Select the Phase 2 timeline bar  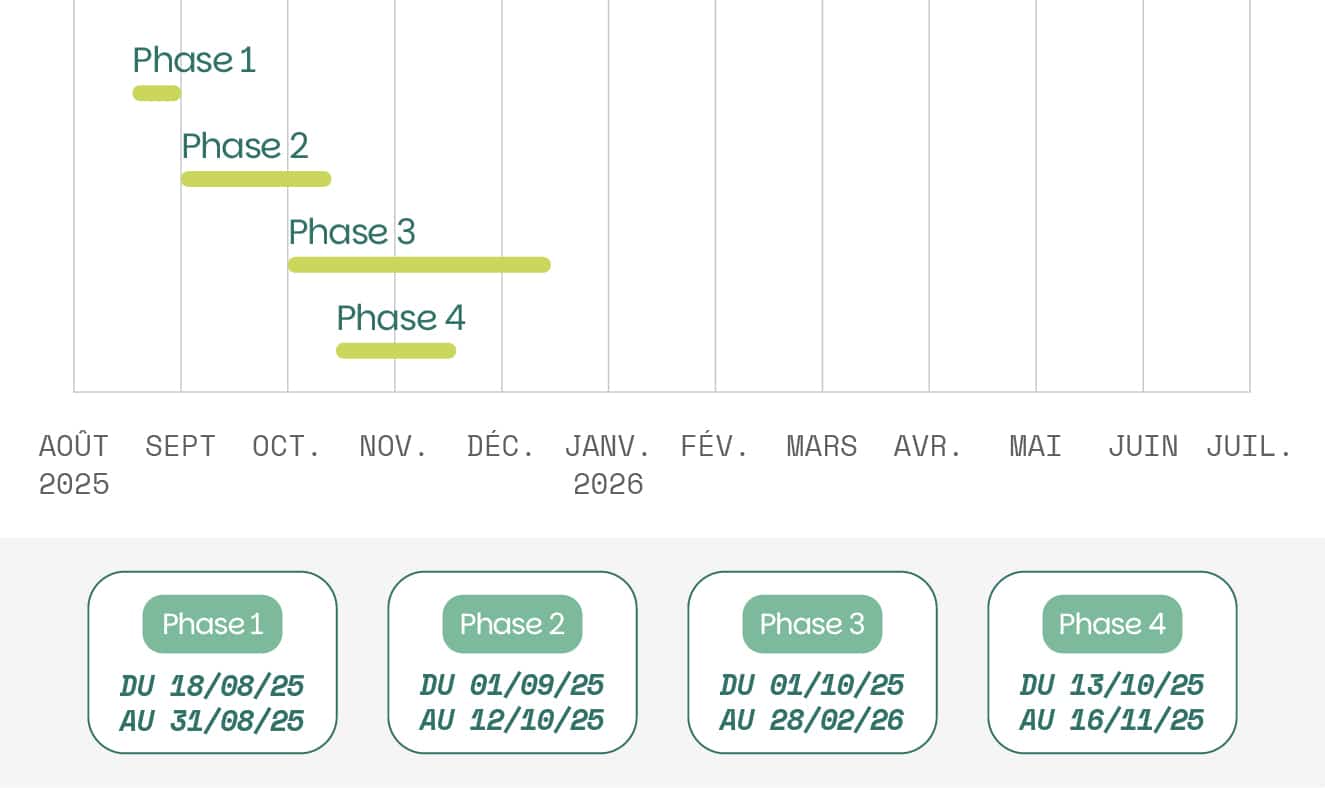tap(256, 179)
